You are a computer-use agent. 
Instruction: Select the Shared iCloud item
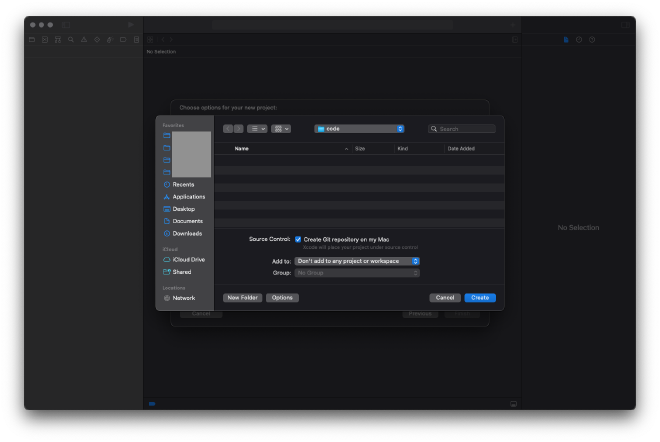click(x=181, y=272)
